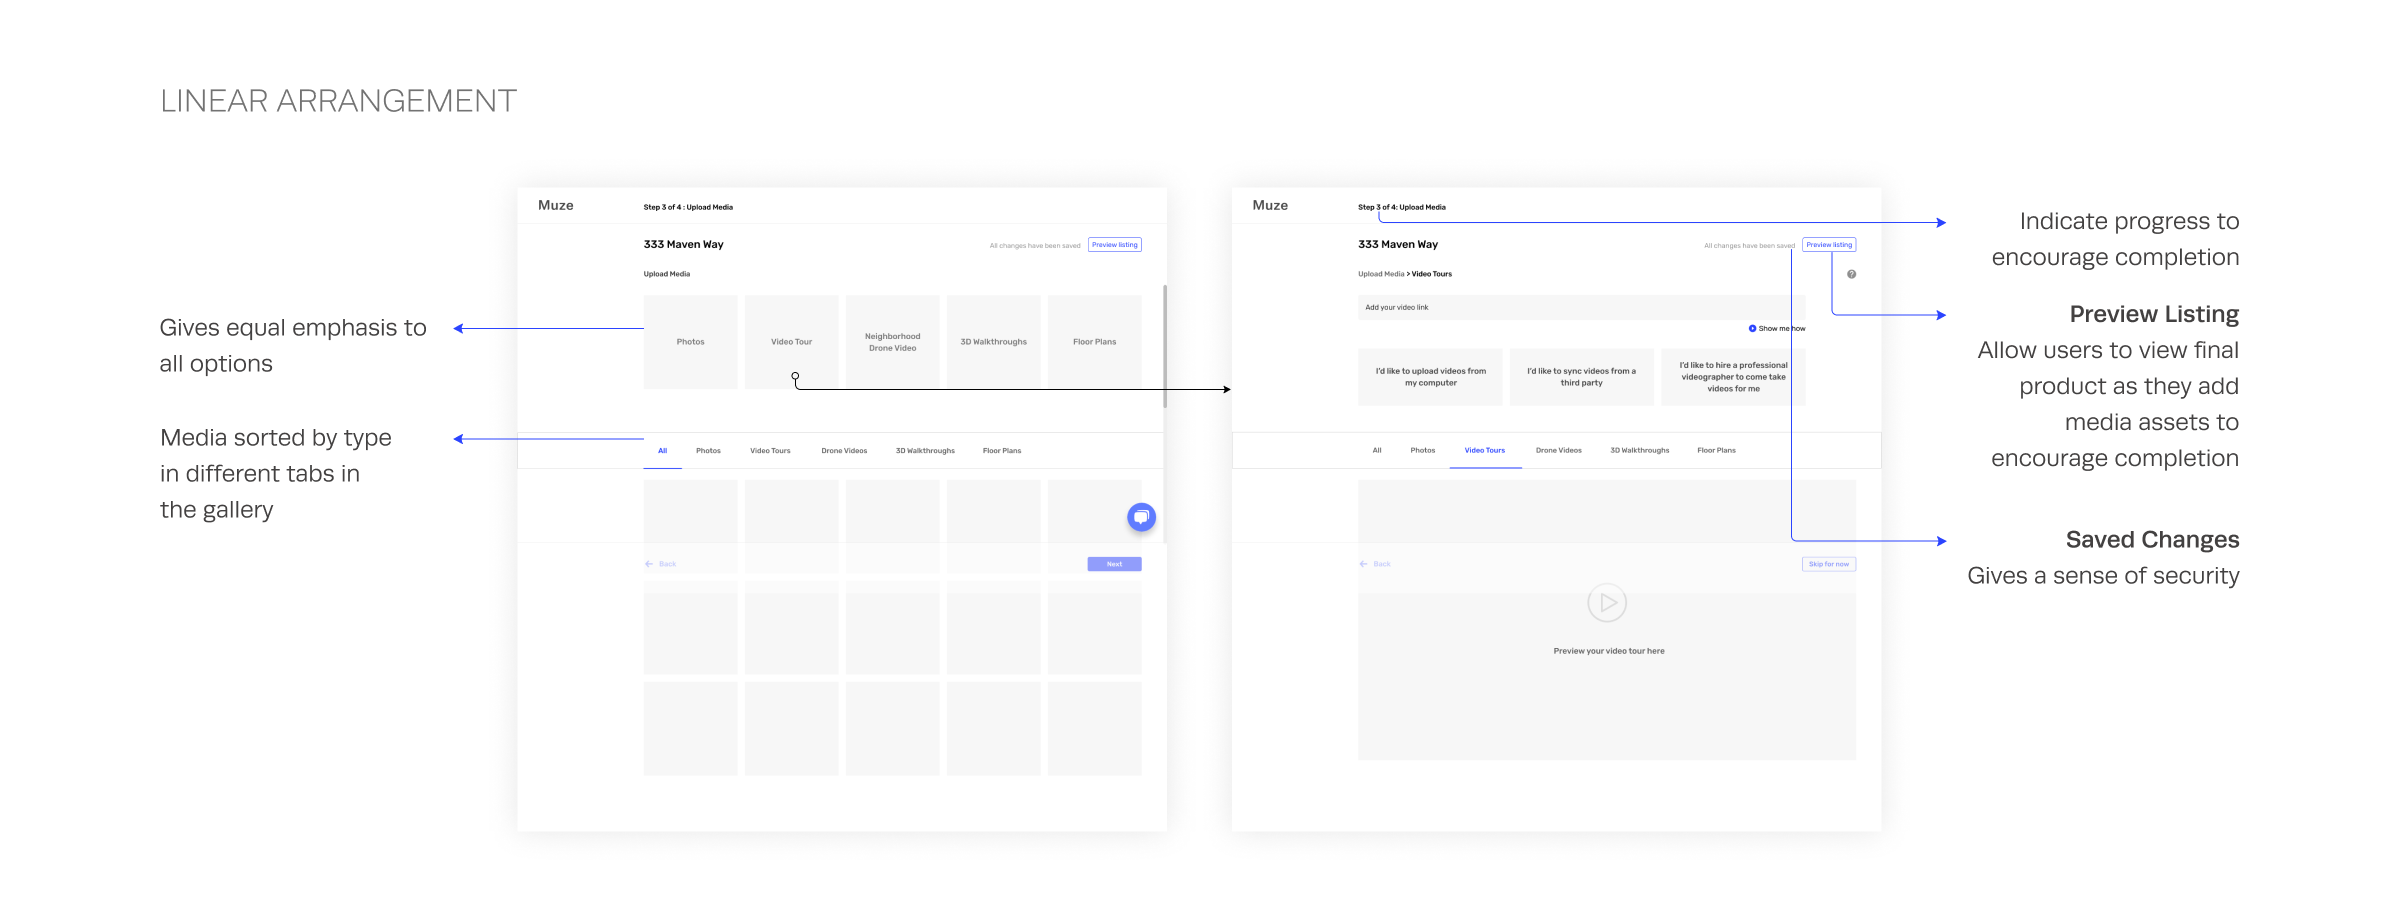This screenshot has width=2400, height=912.
Task: Switch to Photos tab in right gallery
Action: coord(1423,451)
